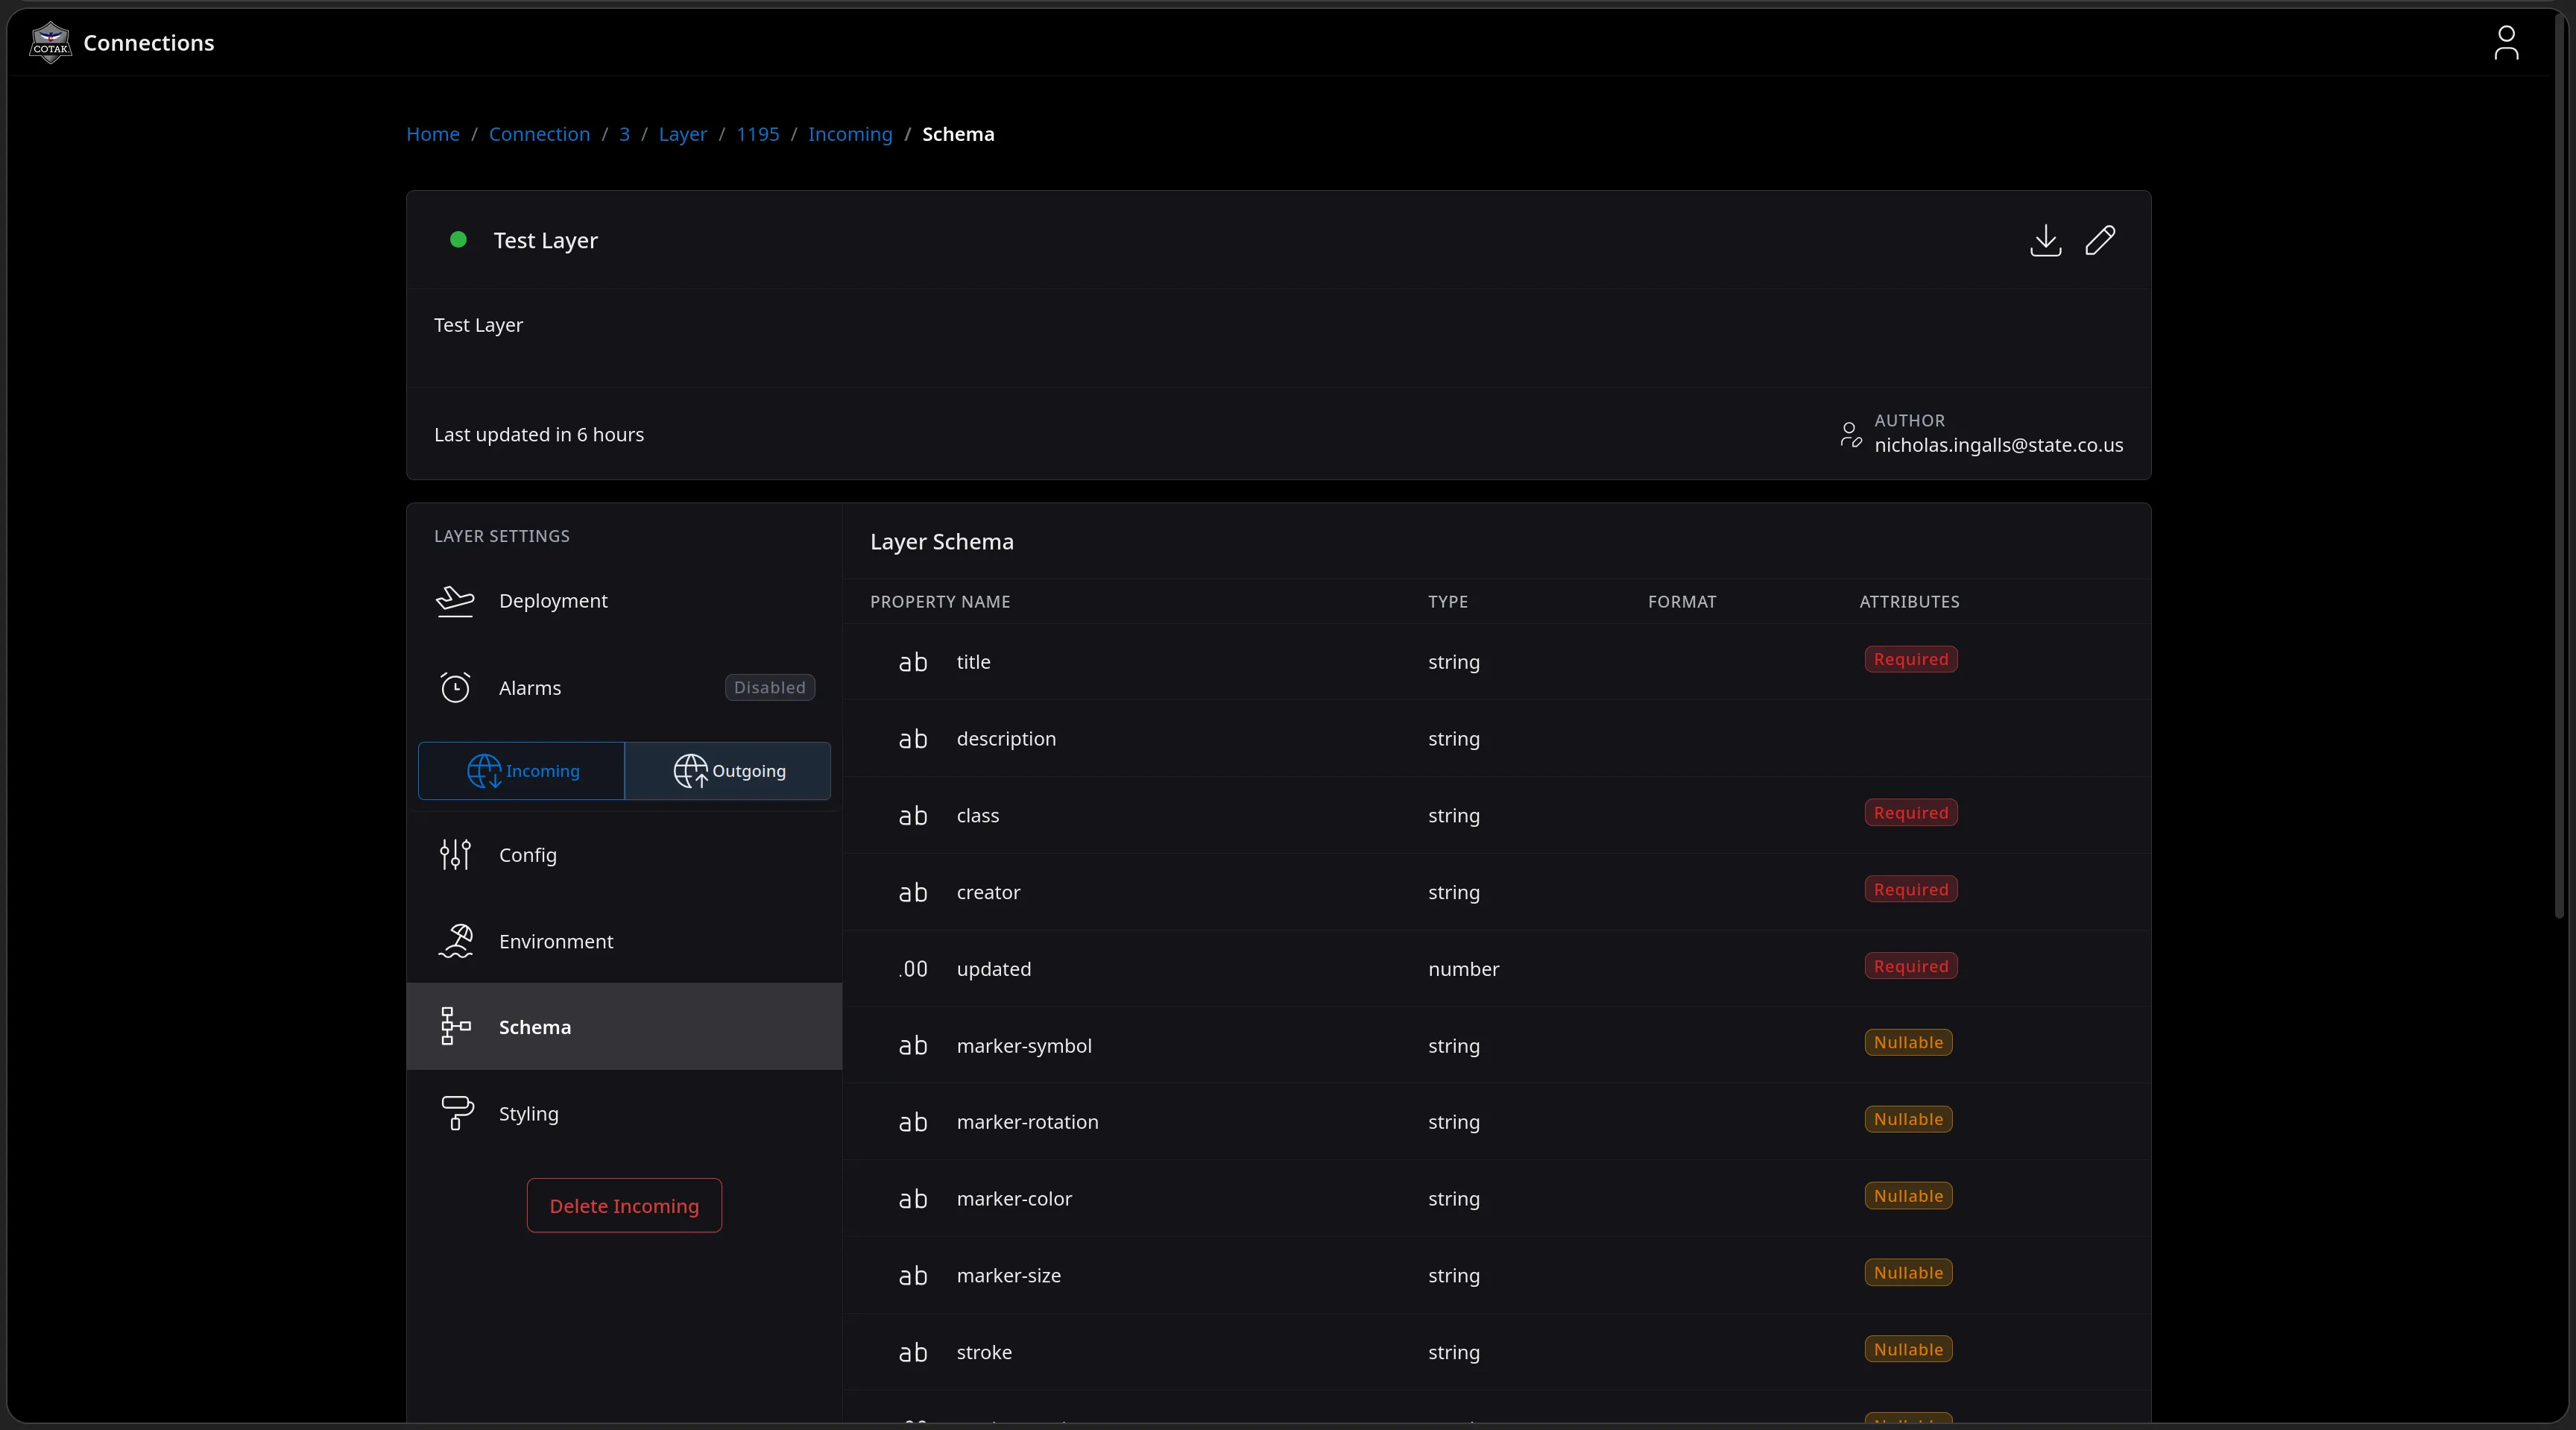This screenshot has height=1430, width=2576.
Task: Click the Required badge for class
Action: pos(1911,813)
